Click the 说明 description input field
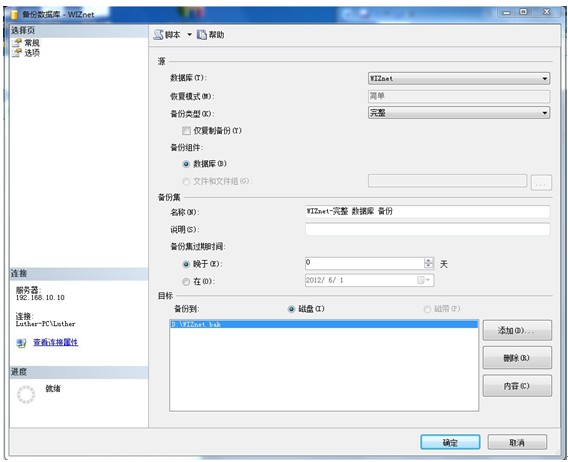Image resolution: width=568 pixels, height=462 pixels. 427,229
